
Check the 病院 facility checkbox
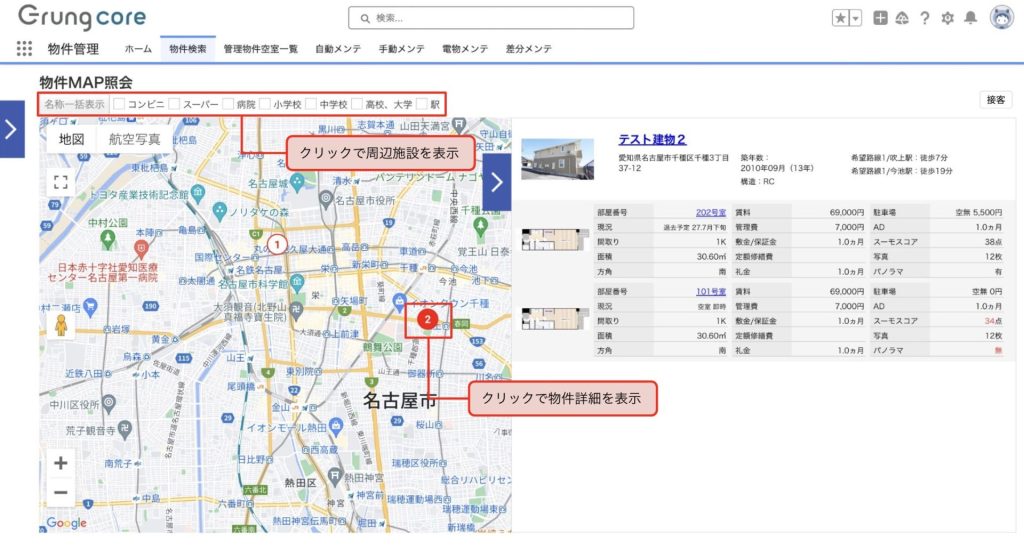point(229,103)
